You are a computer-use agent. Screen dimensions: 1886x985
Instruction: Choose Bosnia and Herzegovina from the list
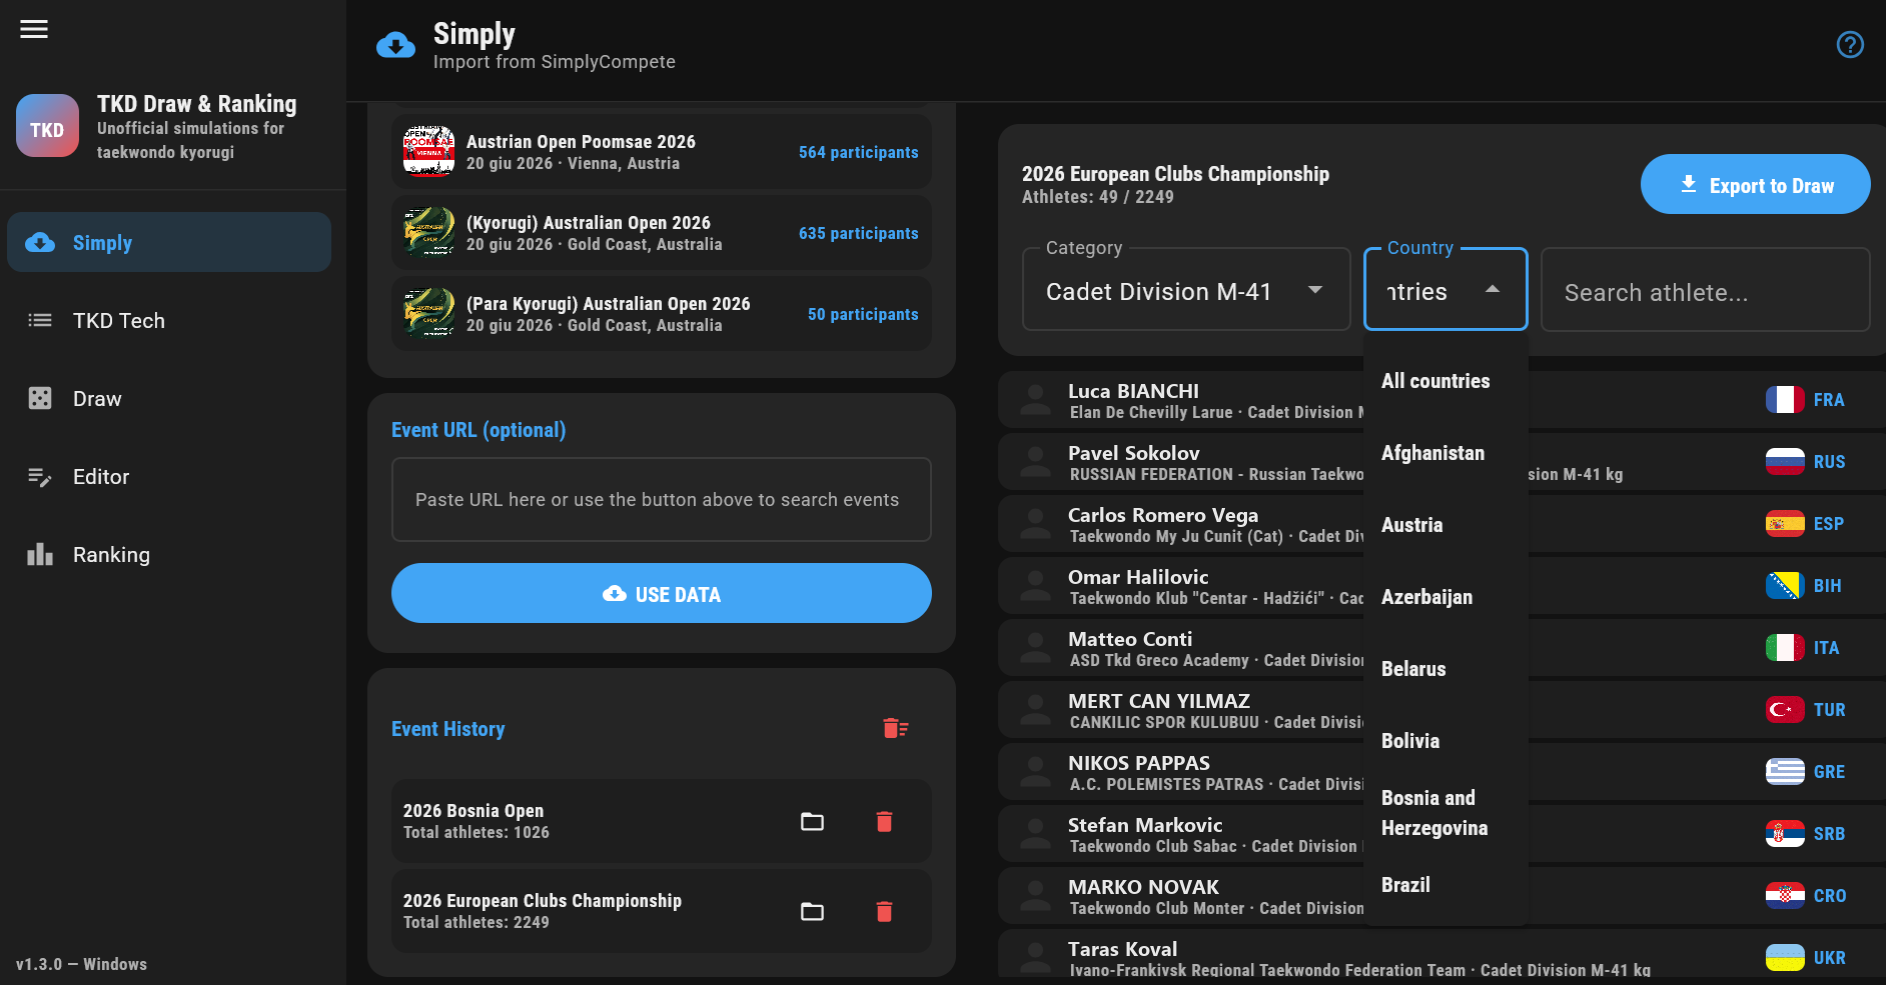point(1445,813)
